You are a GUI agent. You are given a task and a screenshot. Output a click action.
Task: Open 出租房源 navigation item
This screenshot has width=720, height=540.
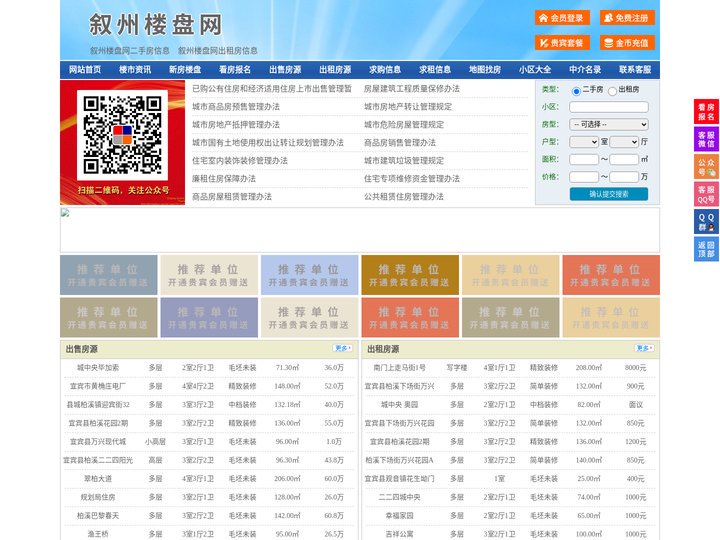[335, 70]
